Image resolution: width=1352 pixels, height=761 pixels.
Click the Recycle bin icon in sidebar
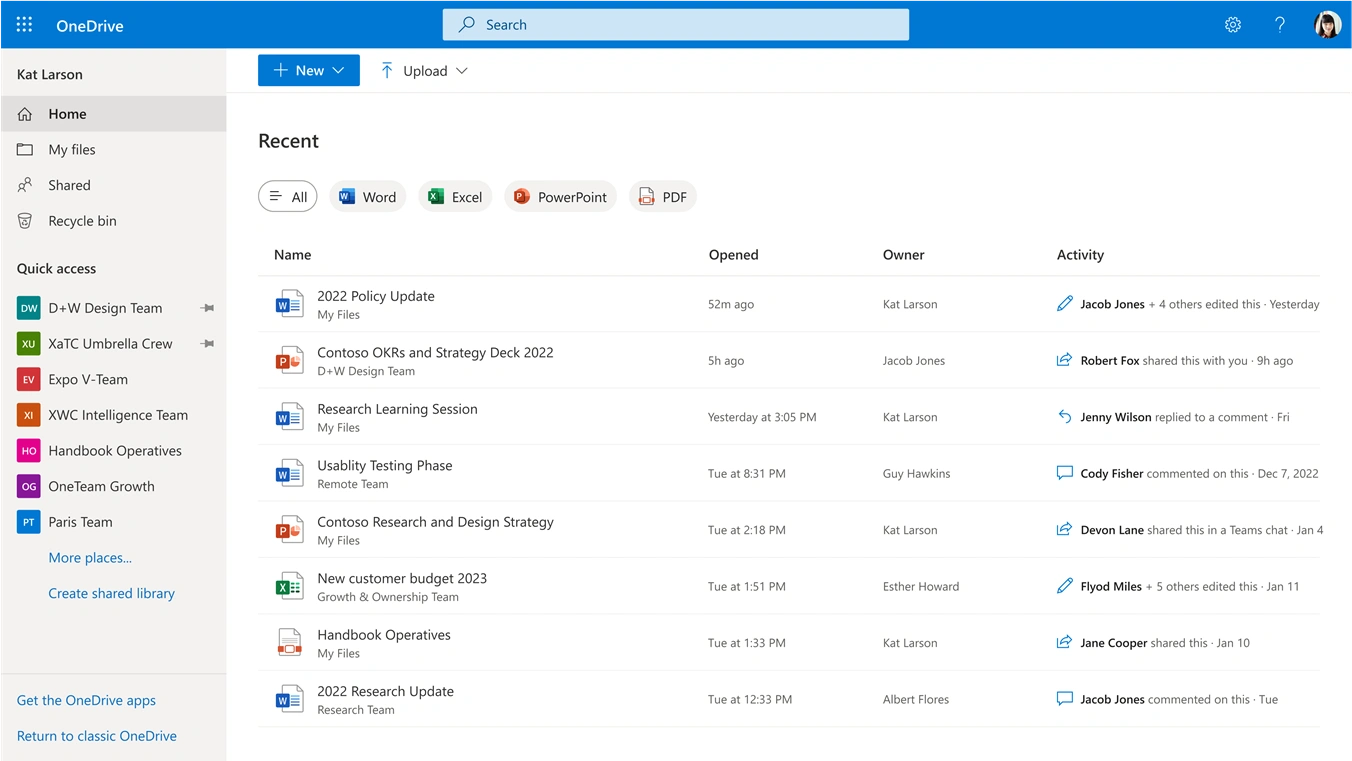tap(23, 220)
